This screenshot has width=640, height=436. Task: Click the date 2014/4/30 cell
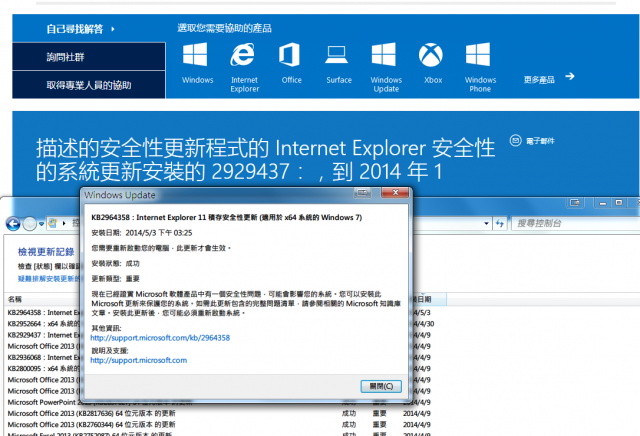424,323
